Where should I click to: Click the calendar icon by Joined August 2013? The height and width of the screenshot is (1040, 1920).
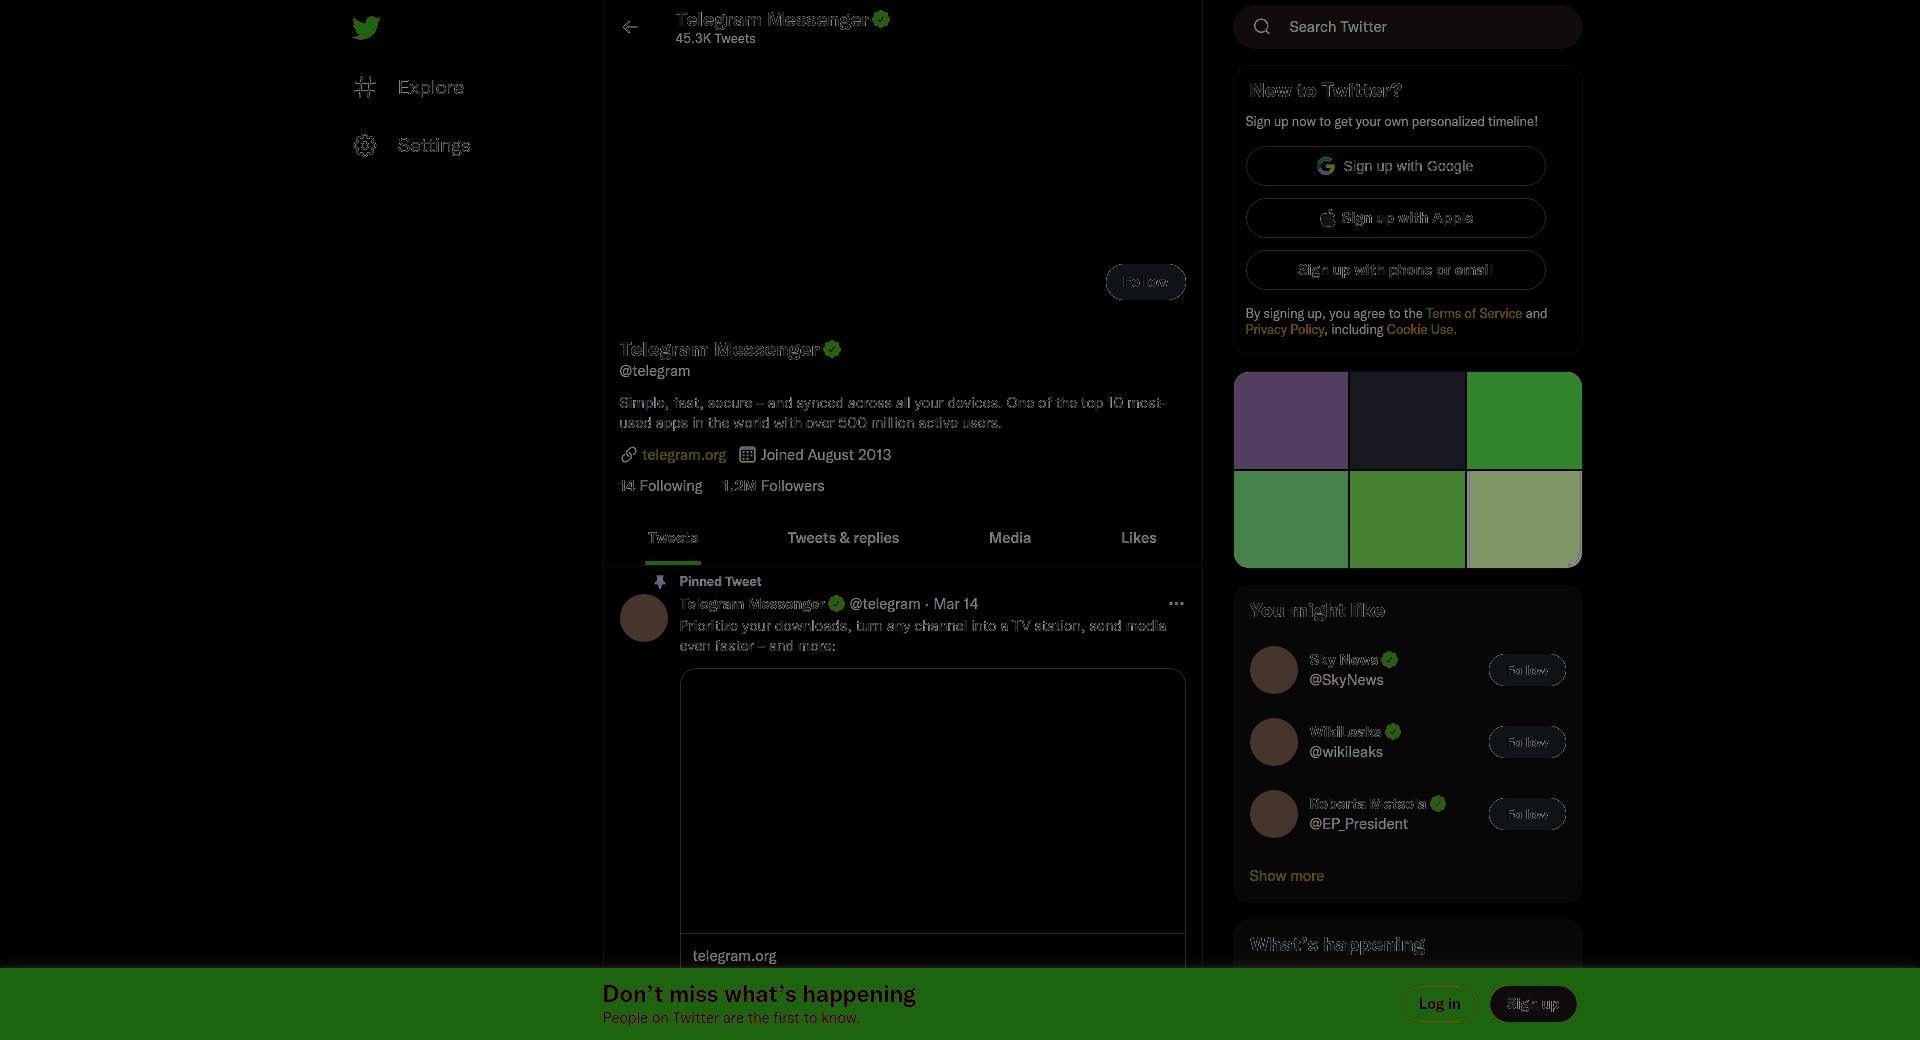tap(747, 455)
